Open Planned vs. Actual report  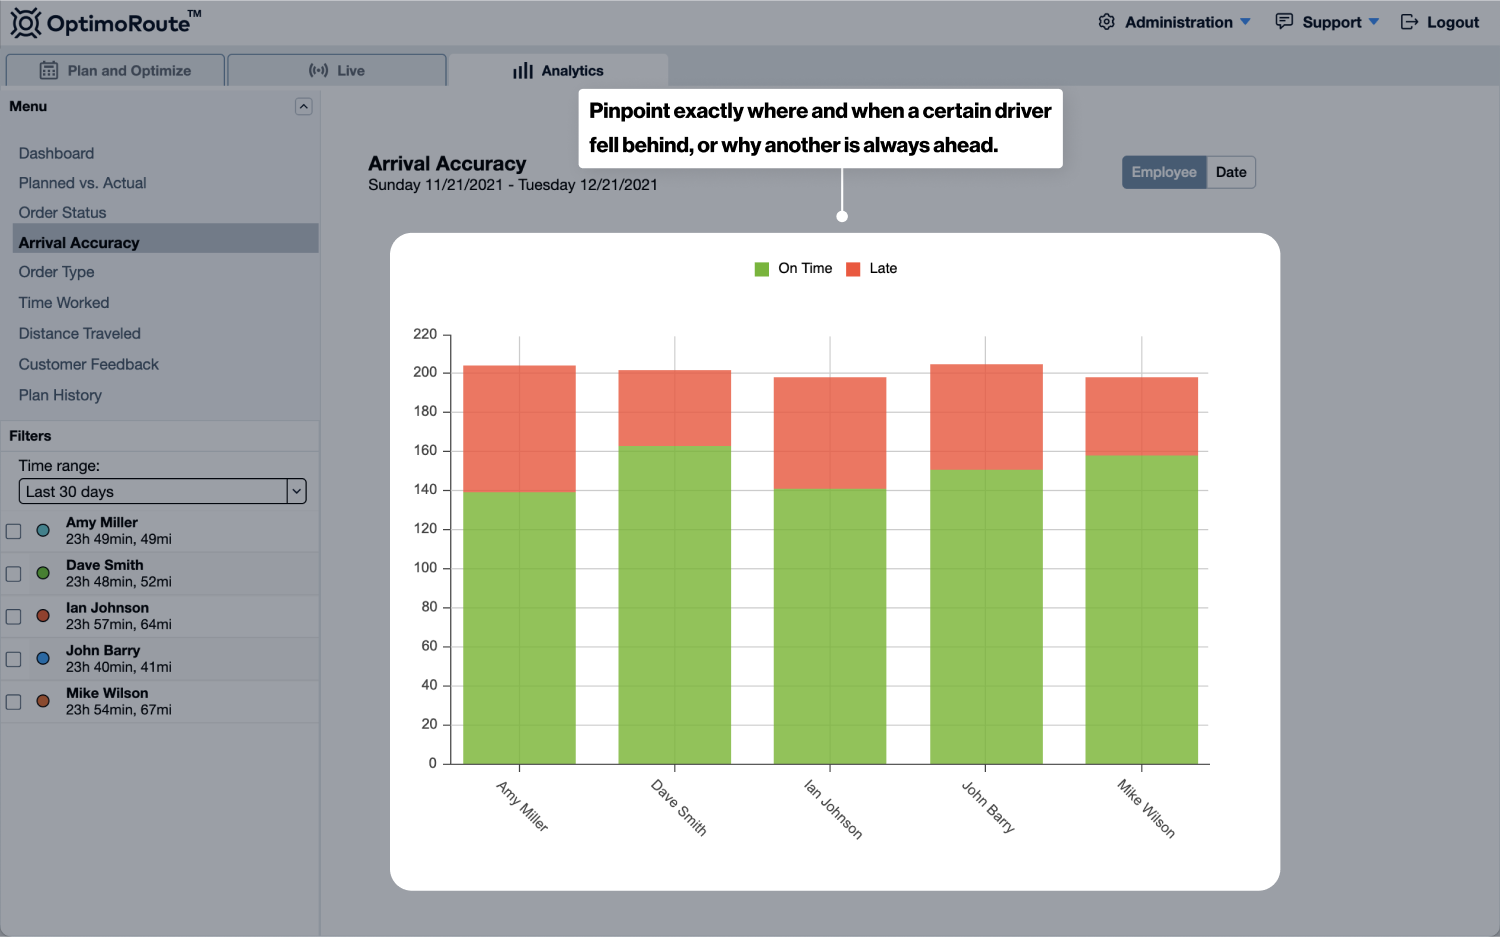(x=82, y=183)
